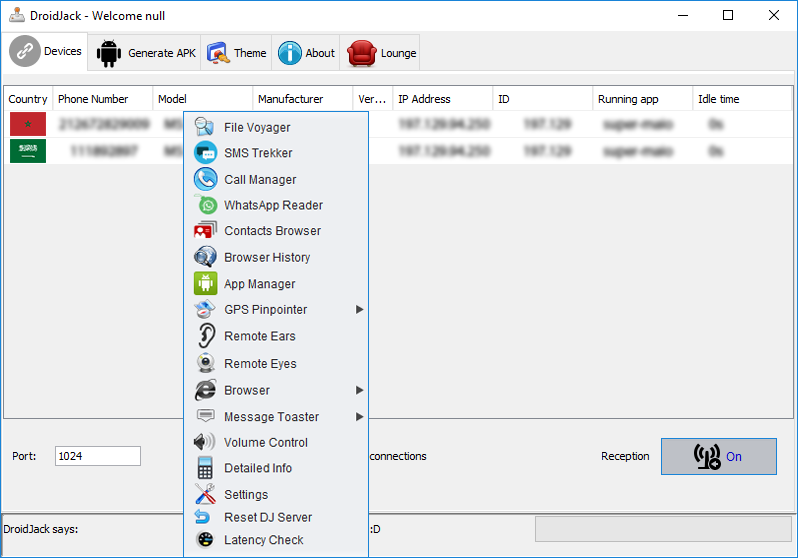The width and height of the screenshot is (798, 558).
Task: Click the 'connections' label text
Action: point(398,456)
